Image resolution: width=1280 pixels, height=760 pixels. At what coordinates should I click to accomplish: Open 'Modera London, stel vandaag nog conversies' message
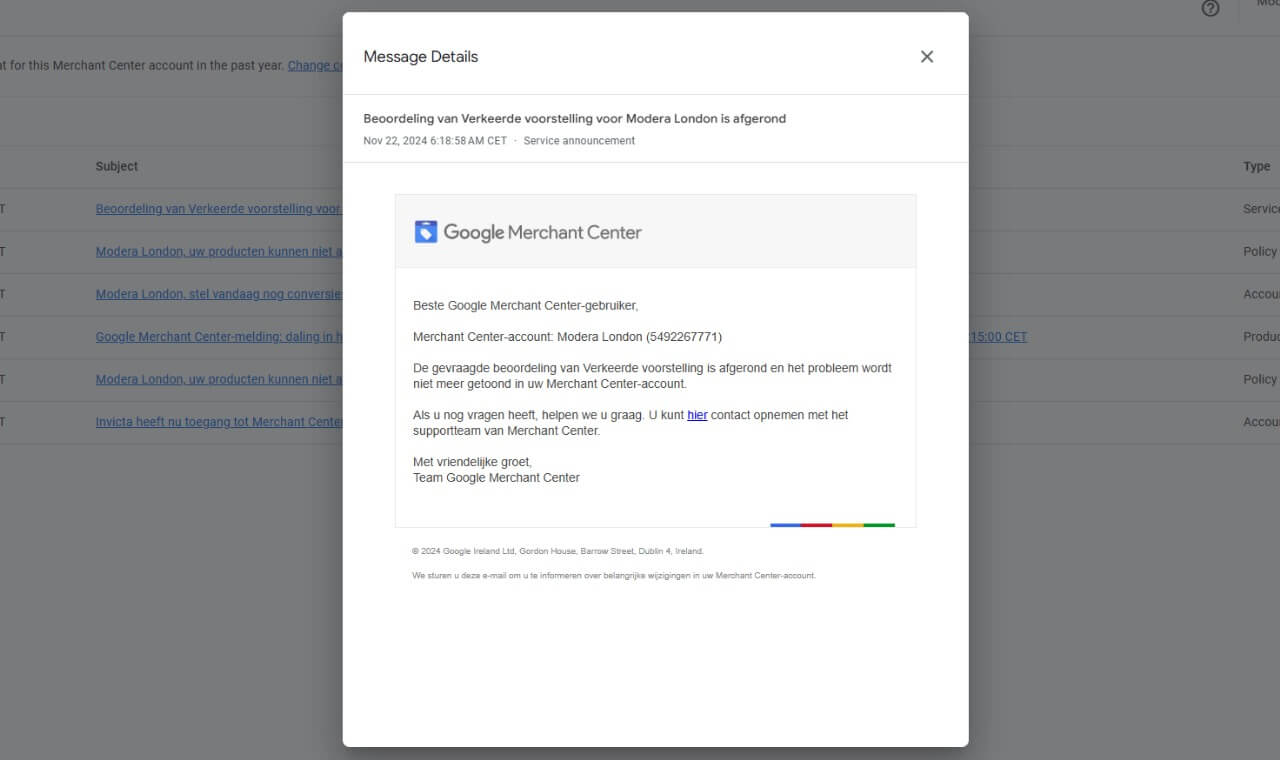[x=219, y=294]
